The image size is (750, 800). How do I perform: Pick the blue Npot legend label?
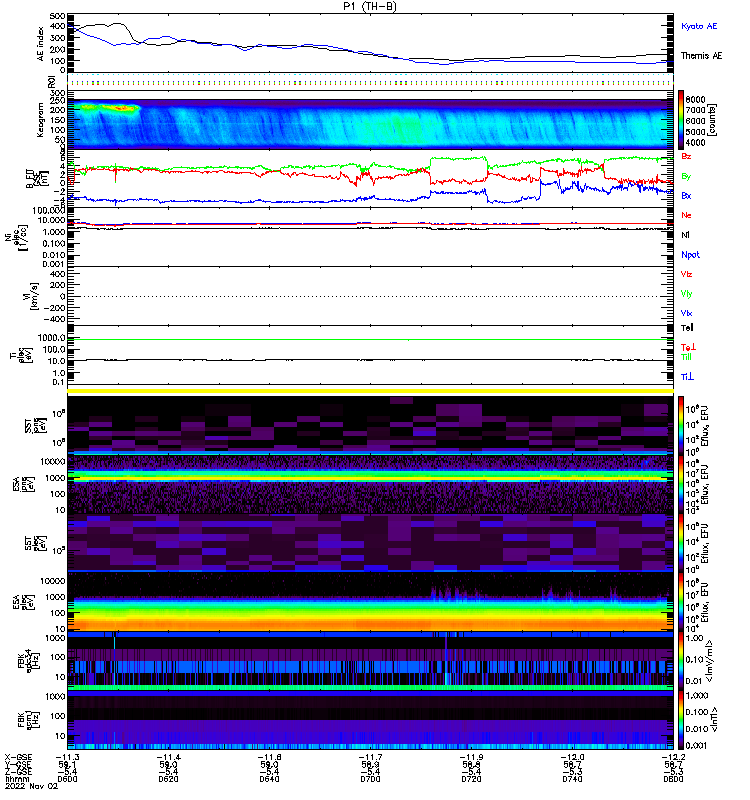690,255
